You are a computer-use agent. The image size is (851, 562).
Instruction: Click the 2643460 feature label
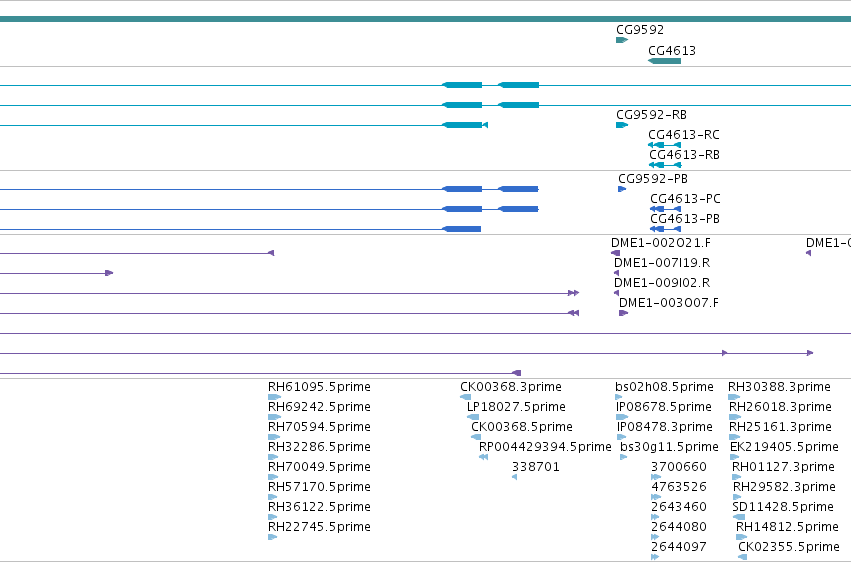[679, 507]
